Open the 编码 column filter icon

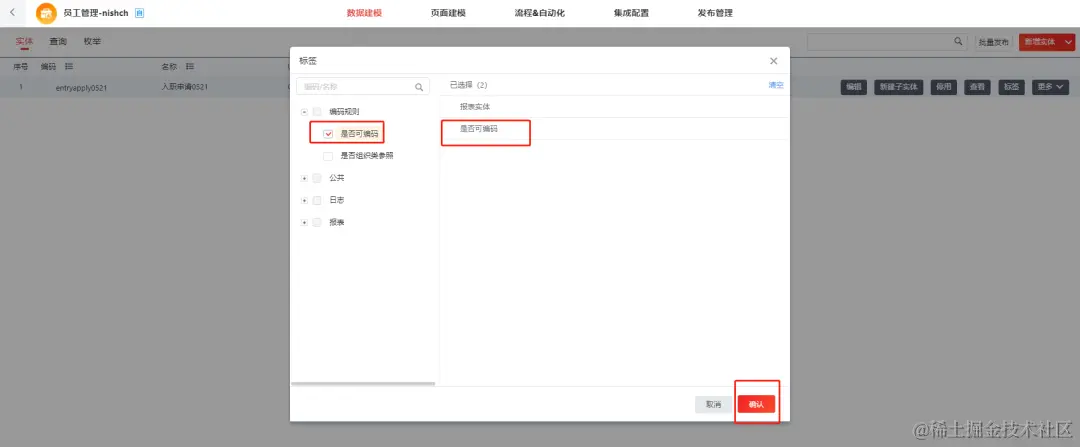[x=69, y=67]
